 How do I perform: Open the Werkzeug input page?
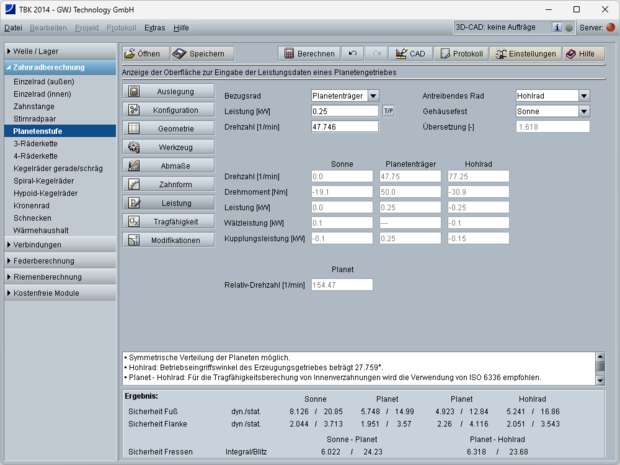pyautogui.click(x=168, y=146)
